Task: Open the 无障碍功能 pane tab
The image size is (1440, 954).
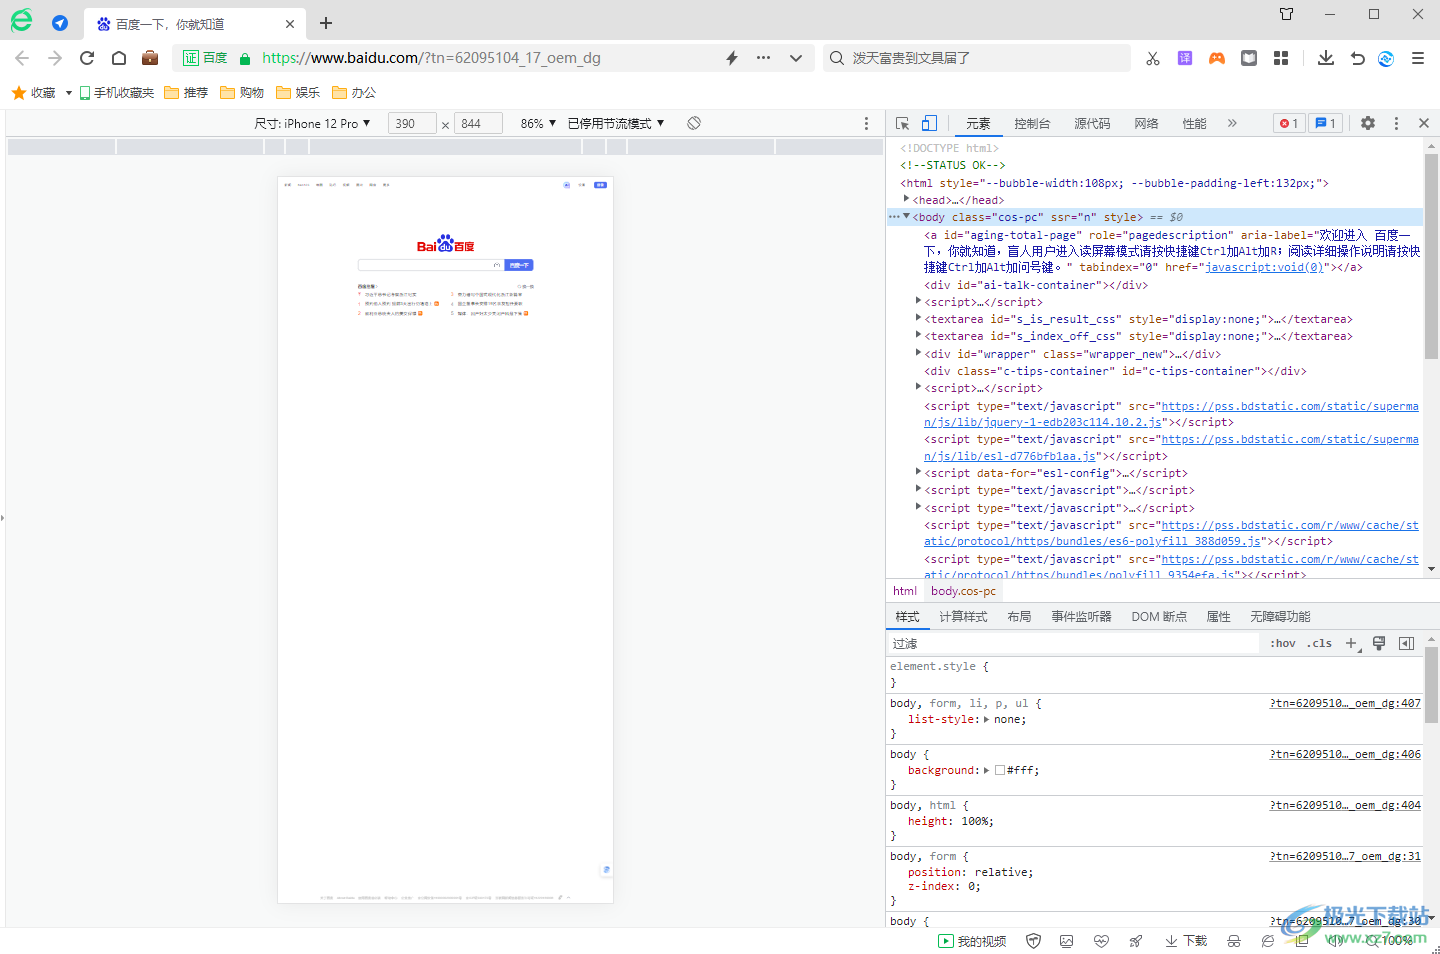Action: (1280, 616)
